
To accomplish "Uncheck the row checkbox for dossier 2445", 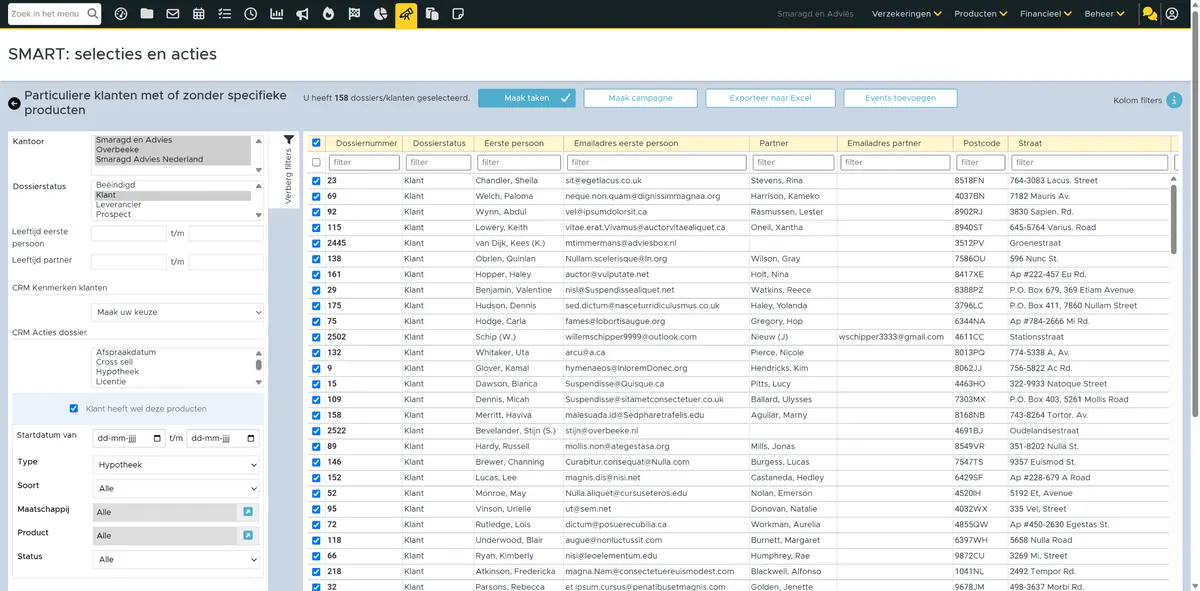I will tap(317, 243).
